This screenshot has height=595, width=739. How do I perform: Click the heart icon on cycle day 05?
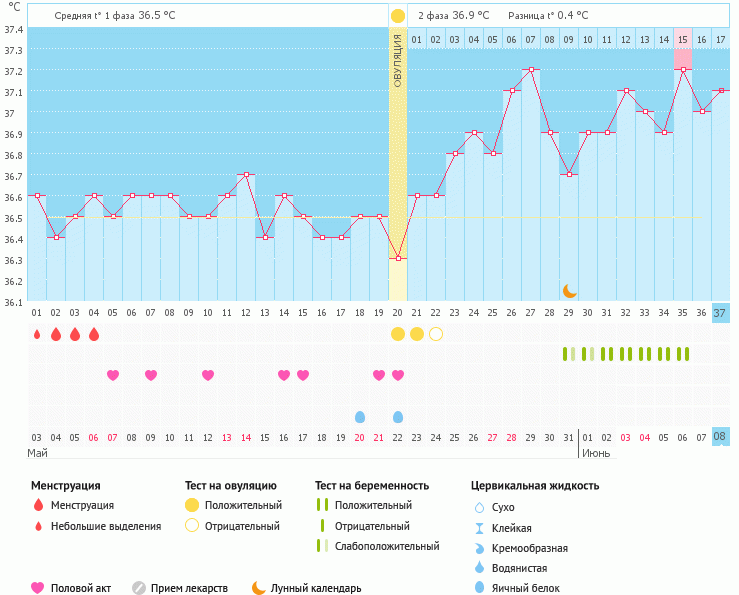(x=113, y=375)
